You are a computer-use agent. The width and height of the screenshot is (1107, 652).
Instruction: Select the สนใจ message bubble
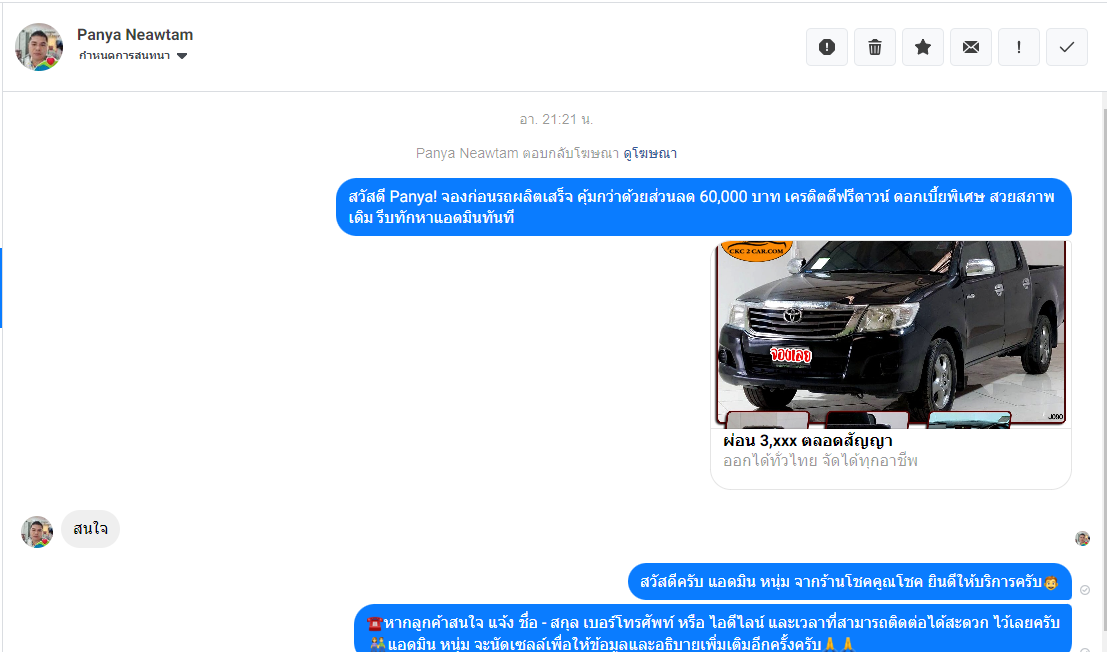90,529
